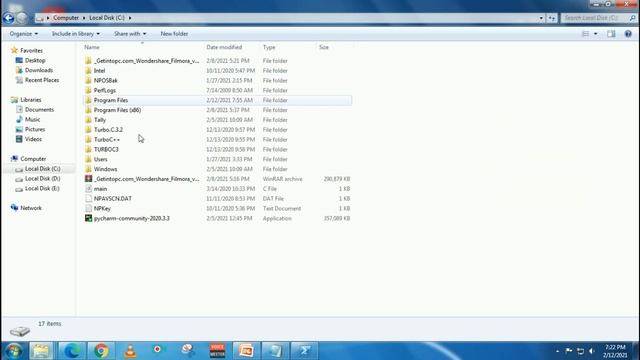Select the Filmora WinRAR archive icon

[88, 179]
